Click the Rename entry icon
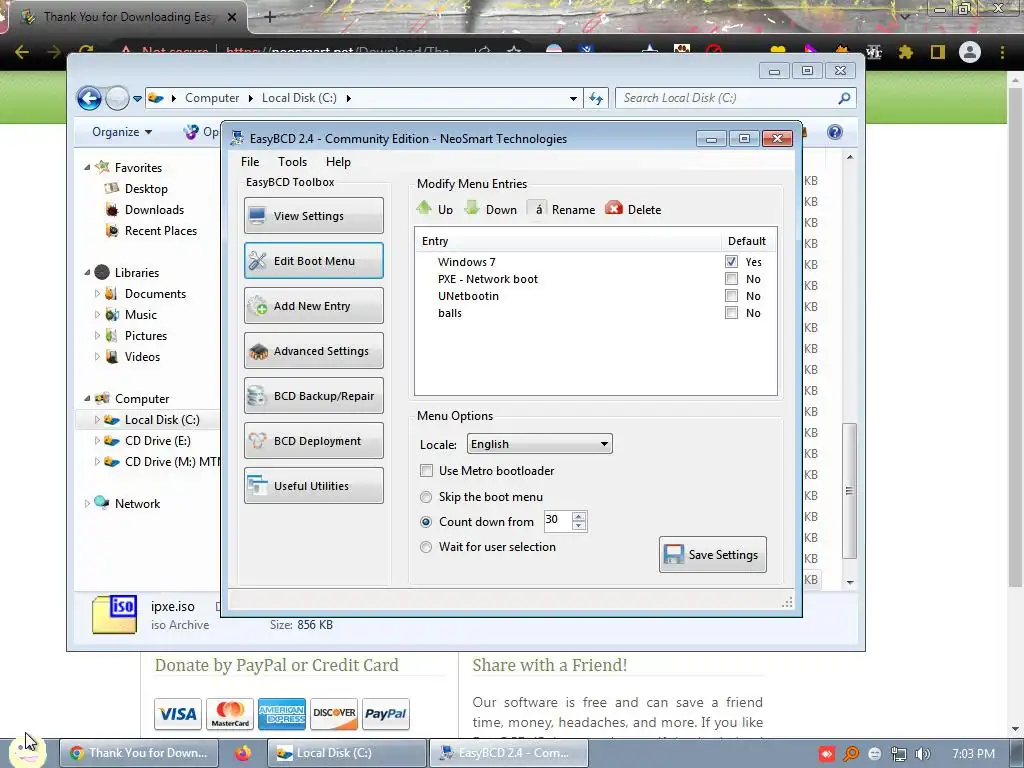 point(537,209)
